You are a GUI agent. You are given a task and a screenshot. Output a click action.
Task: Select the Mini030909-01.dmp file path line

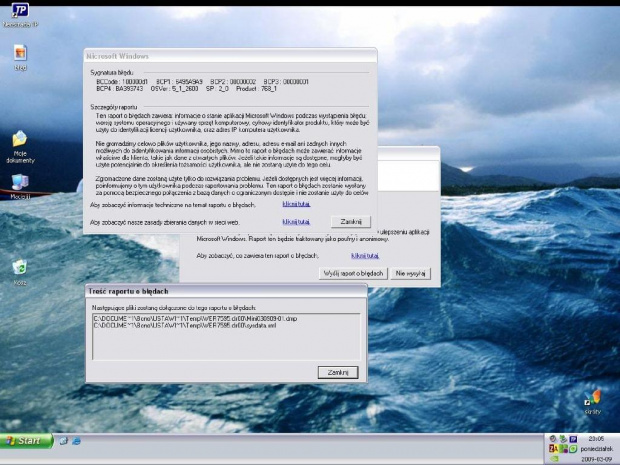click(x=195, y=318)
